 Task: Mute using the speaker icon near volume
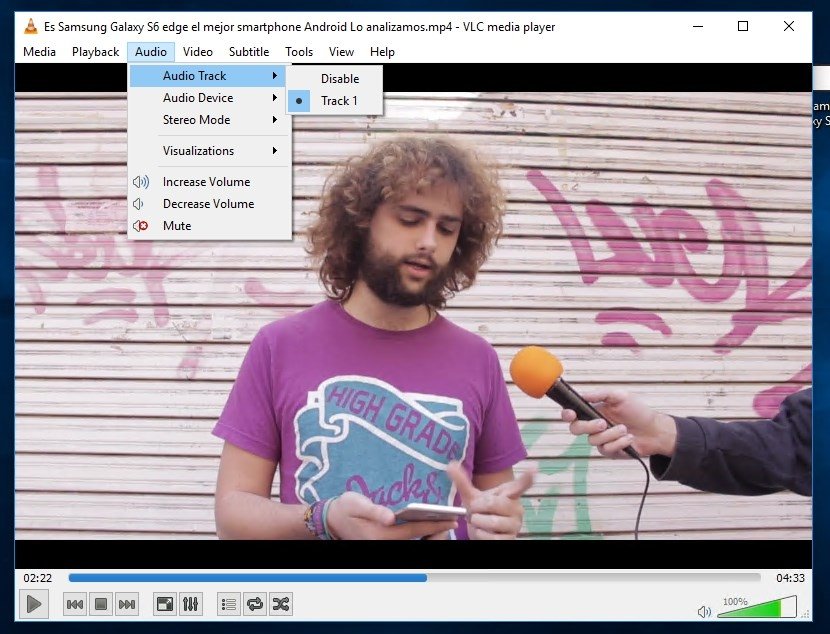coord(704,612)
